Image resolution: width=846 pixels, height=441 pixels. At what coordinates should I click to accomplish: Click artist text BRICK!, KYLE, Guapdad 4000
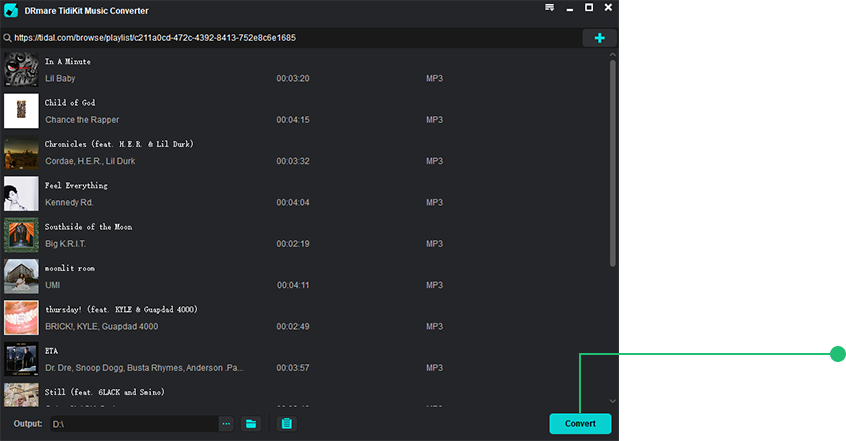(x=101, y=327)
